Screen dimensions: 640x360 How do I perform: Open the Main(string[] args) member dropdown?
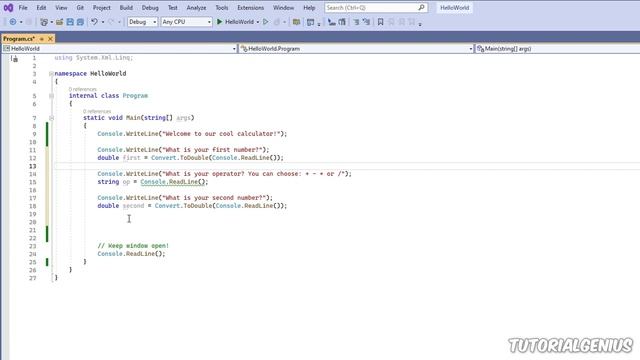557,49
